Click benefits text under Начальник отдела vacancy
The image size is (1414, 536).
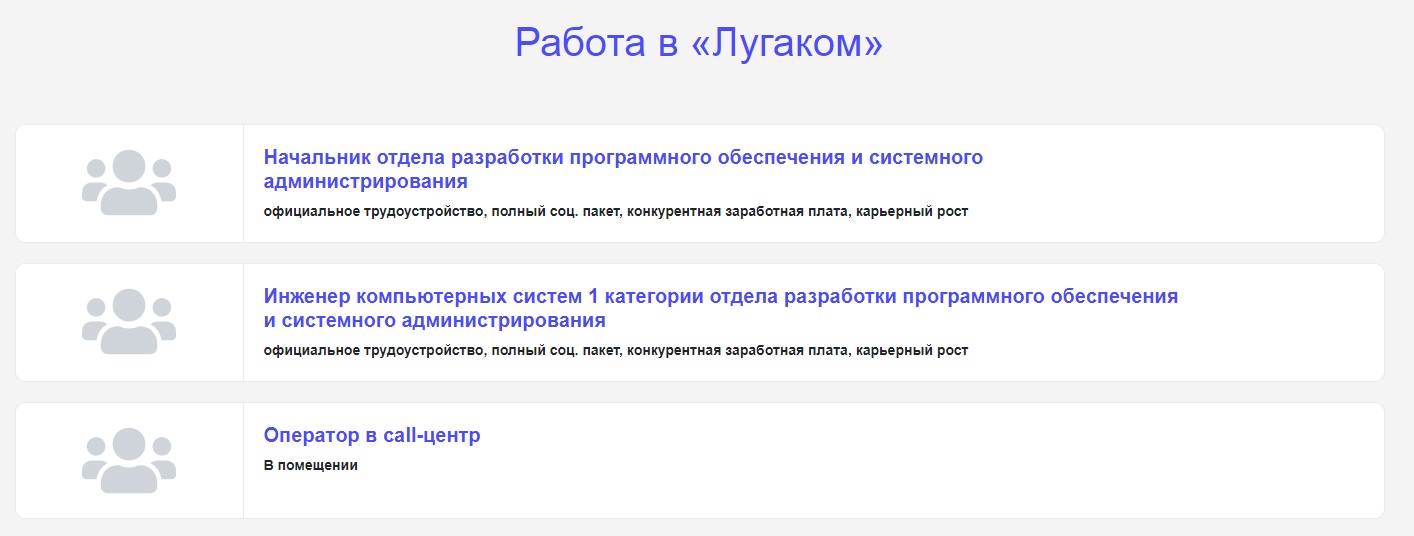616,212
